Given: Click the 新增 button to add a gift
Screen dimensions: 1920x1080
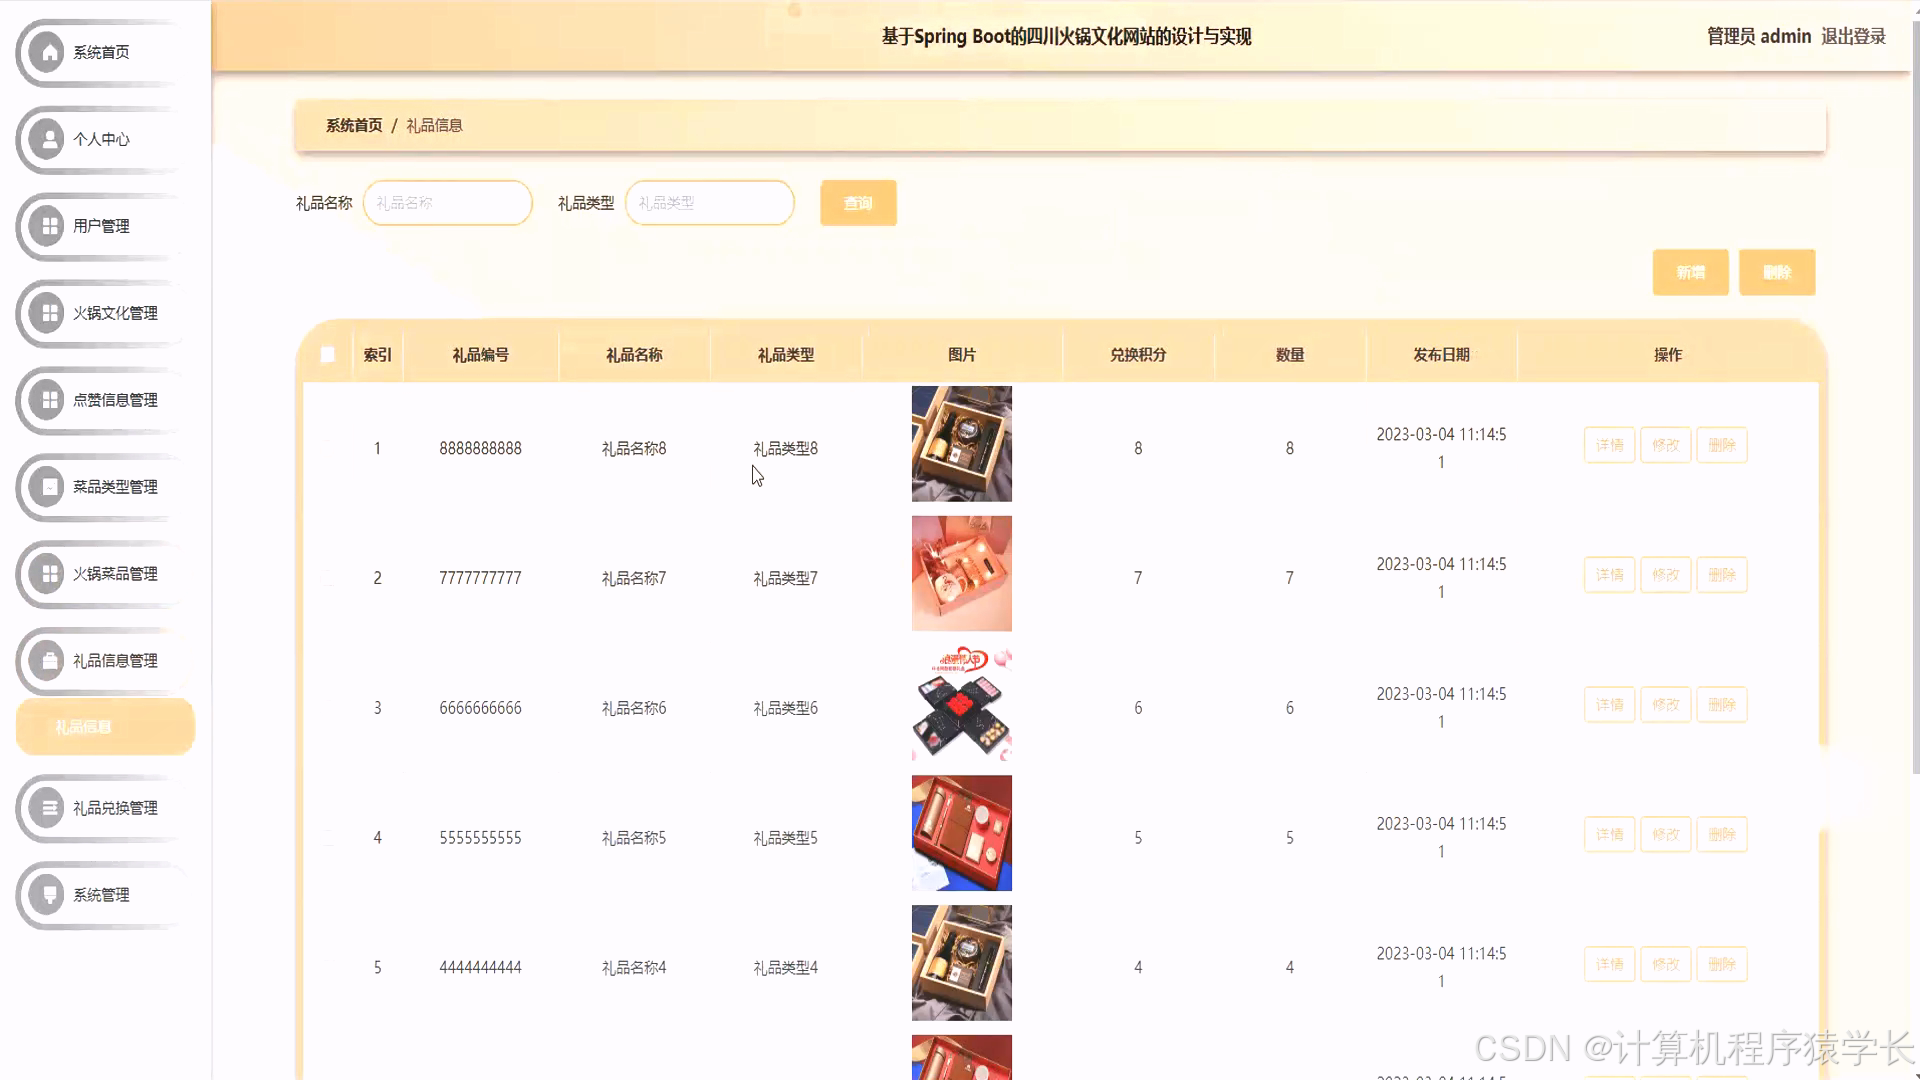Looking at the screenshot, I should pos(1690,271).
